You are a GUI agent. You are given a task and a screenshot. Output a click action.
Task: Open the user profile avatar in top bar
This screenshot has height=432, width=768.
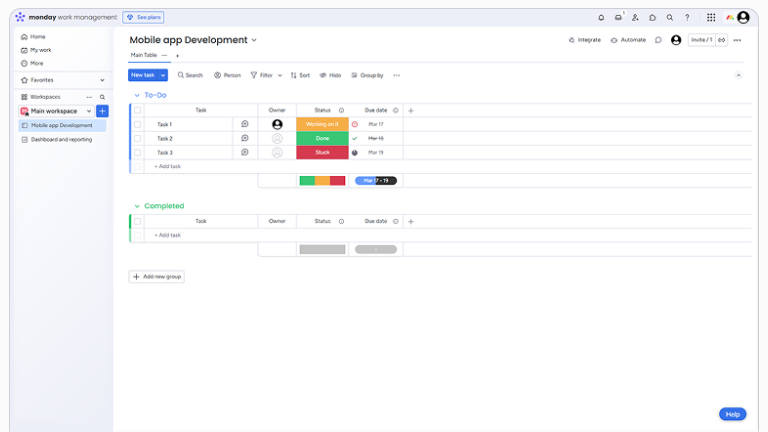[743, 18]
